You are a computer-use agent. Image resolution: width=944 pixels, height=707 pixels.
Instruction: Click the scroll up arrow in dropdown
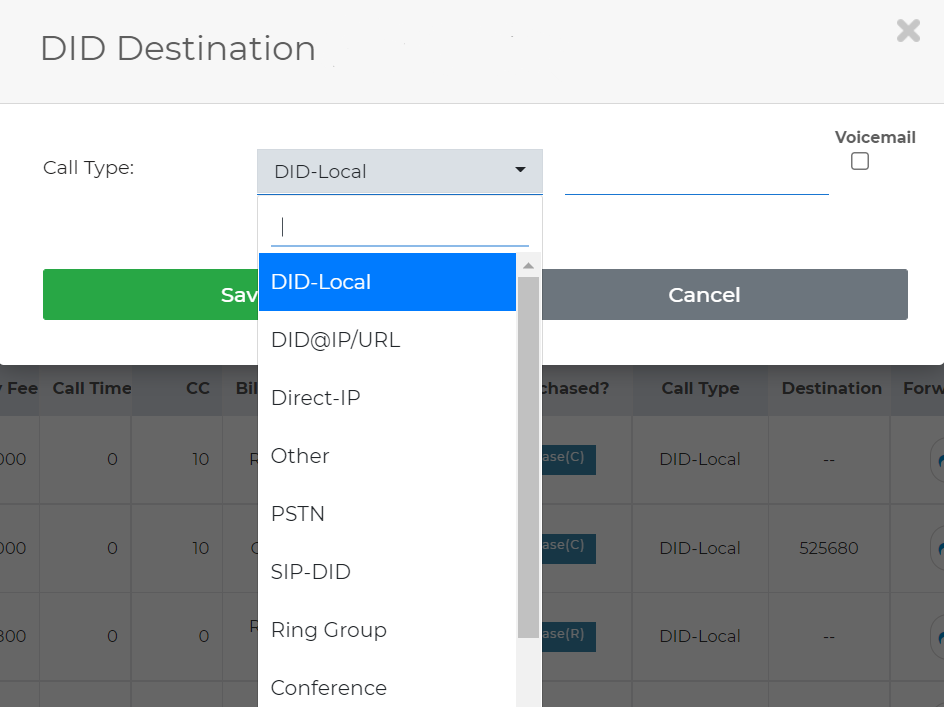tap(528, 265)
